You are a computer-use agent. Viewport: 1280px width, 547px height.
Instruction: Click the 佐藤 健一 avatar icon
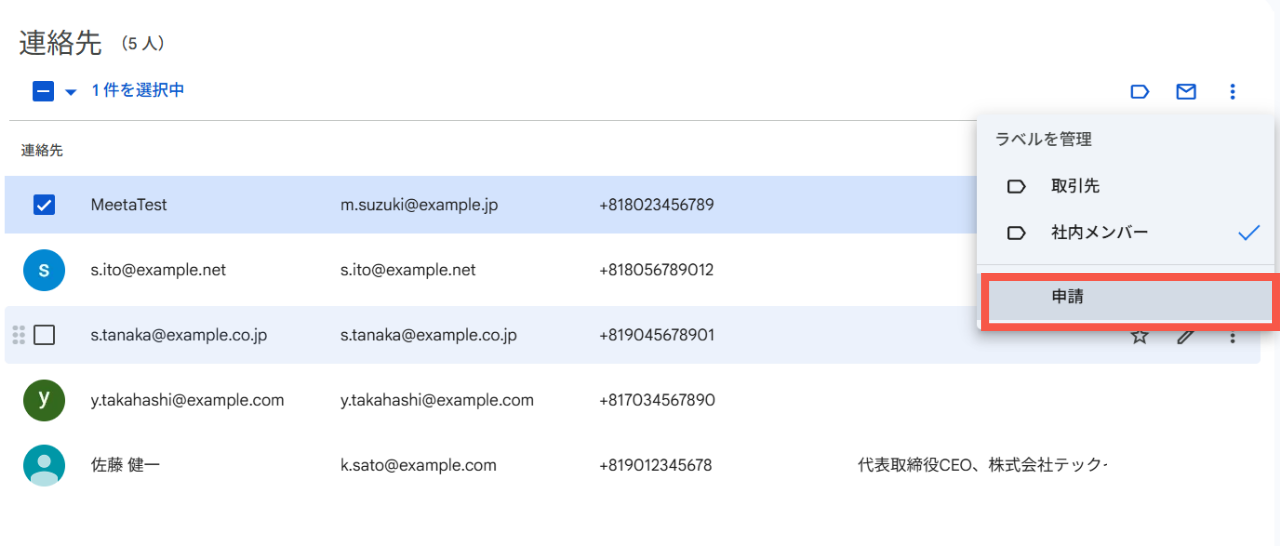click(x=44, y=465)
